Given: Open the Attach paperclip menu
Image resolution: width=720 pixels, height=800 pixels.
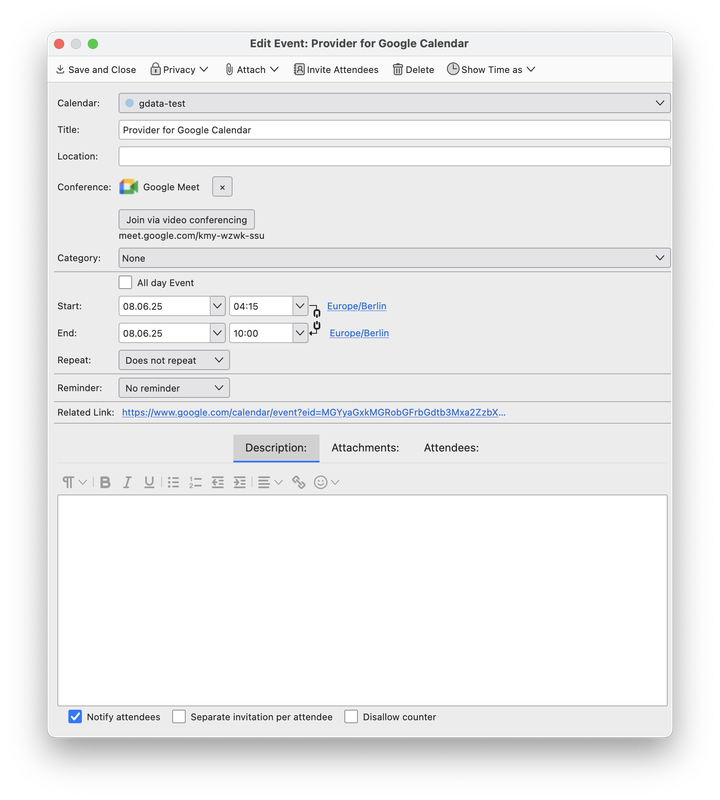Looking at the screenshot, I should [x=252, y=69].
